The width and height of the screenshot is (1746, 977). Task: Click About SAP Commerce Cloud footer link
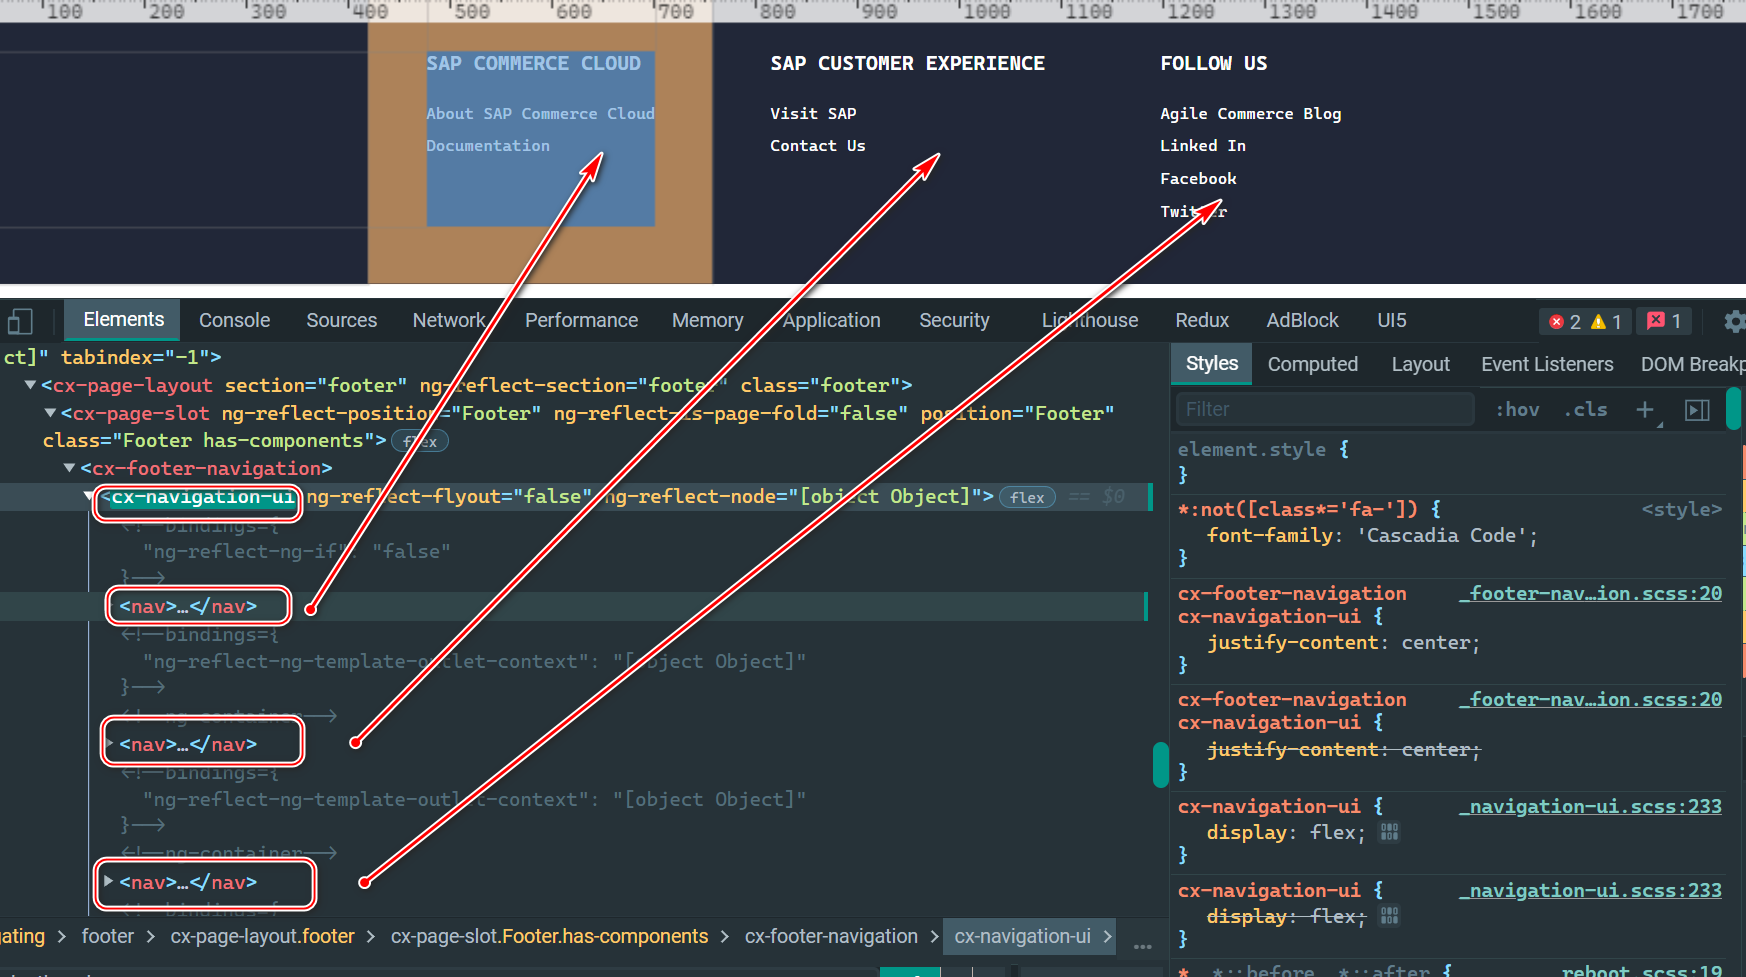click(540, 114)
